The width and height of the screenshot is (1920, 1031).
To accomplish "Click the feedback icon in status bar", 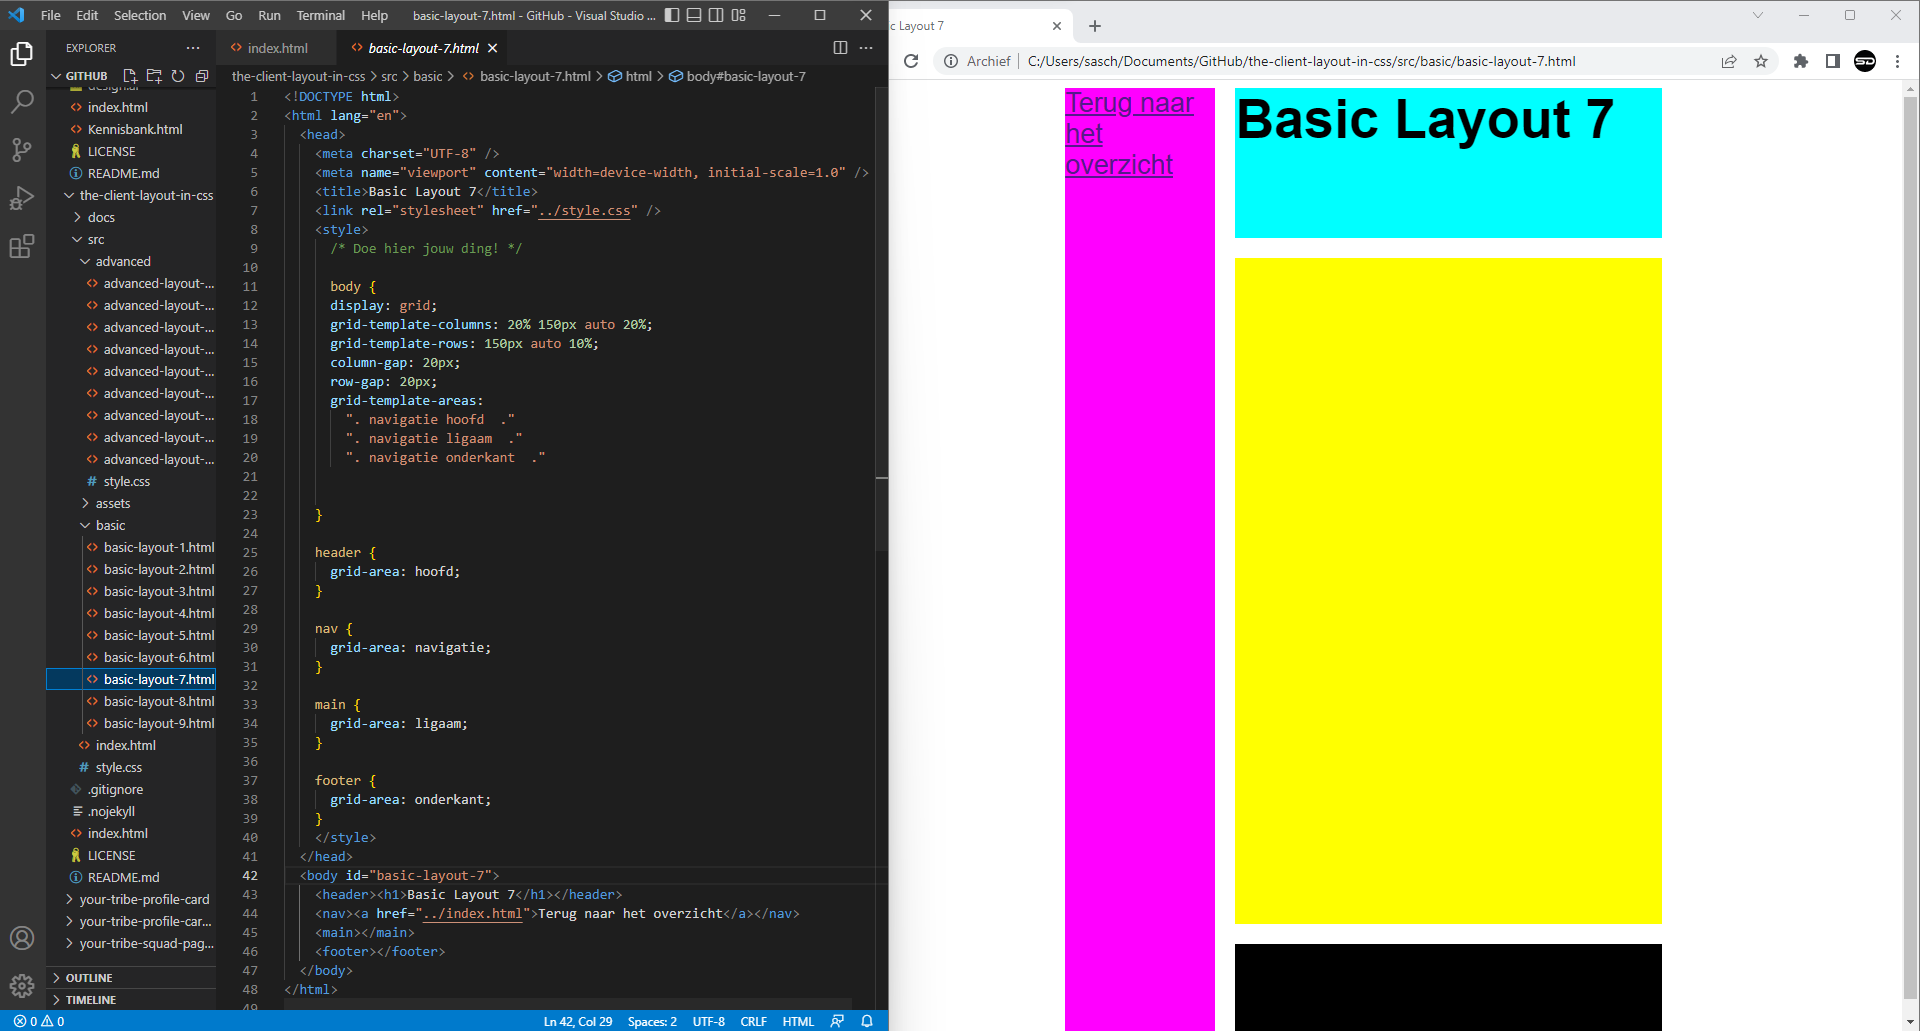I will coord(838,1021).
